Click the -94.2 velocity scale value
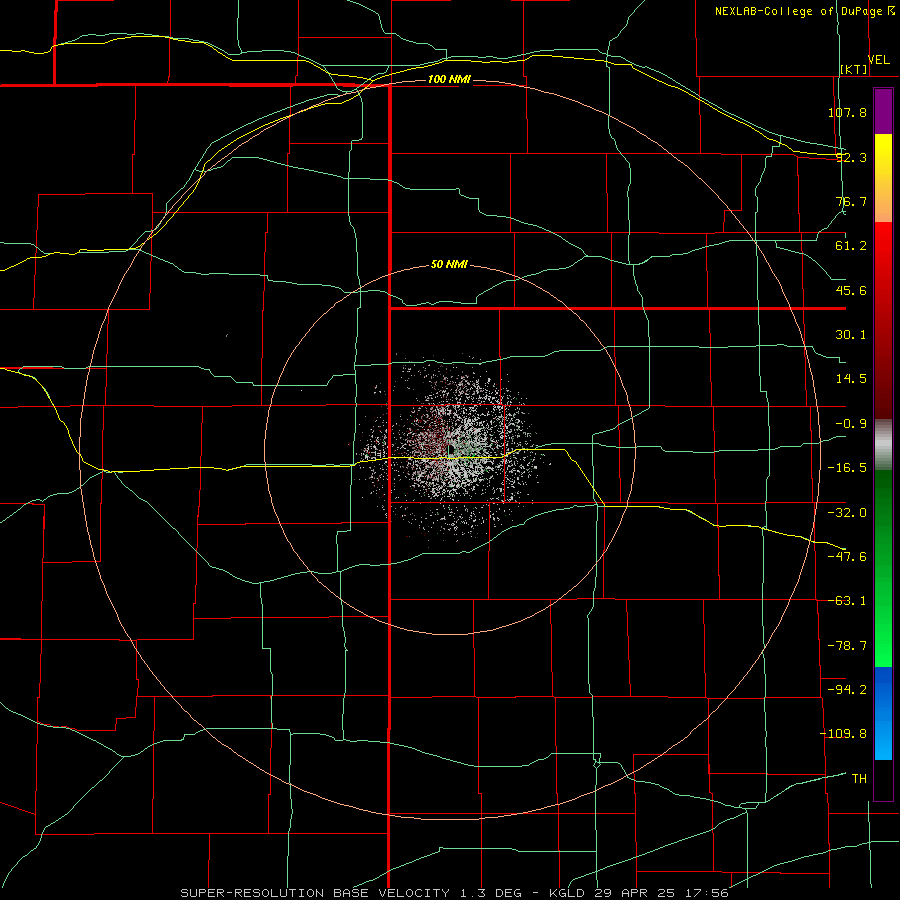900x900 pixels. click(x=847, y=689)
